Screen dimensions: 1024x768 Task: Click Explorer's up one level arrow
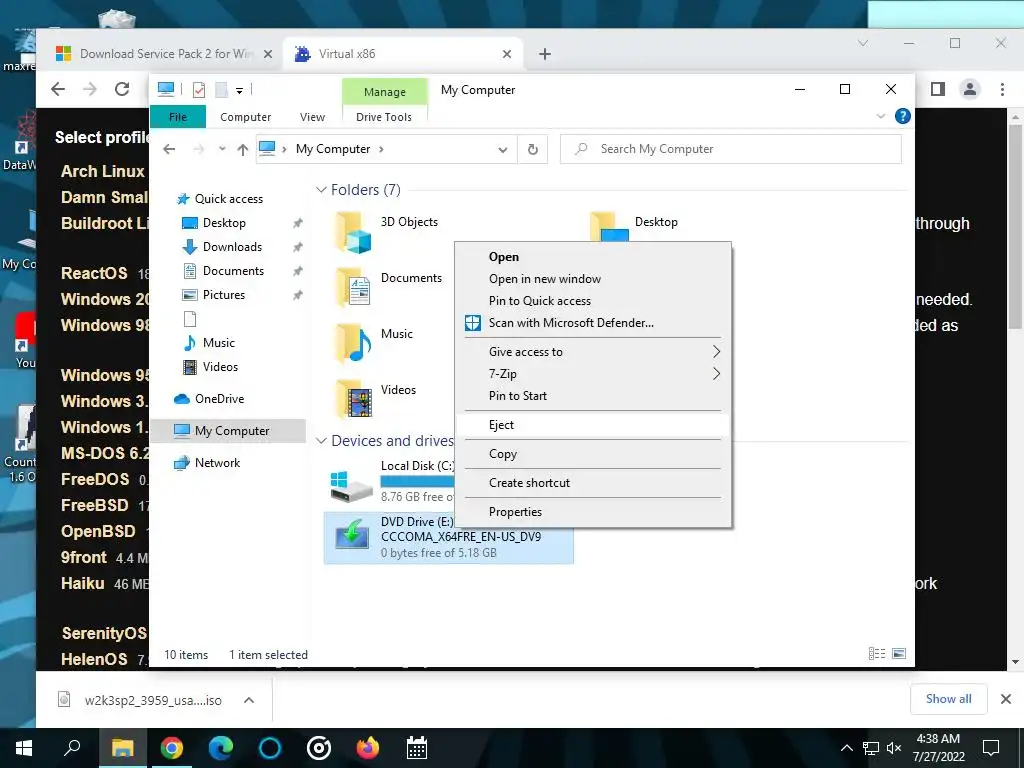point(242,150)
